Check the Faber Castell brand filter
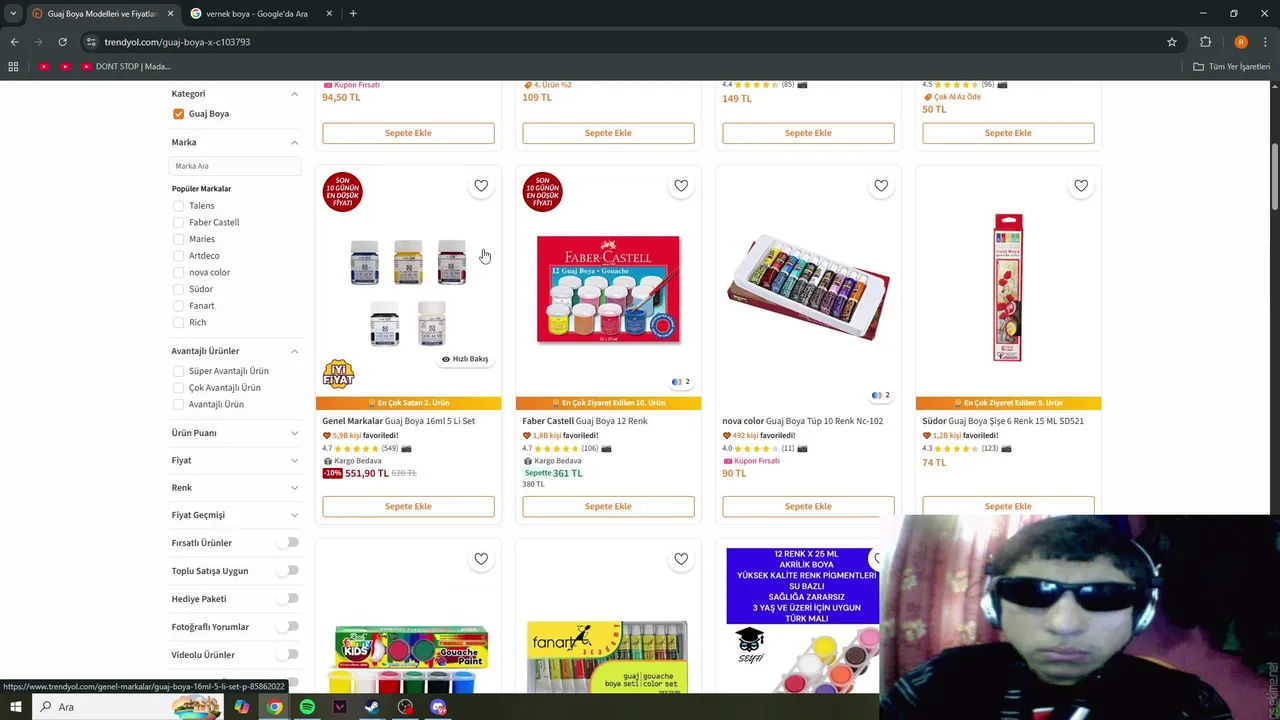The image size is (1280, 720). tap(178, 222)
